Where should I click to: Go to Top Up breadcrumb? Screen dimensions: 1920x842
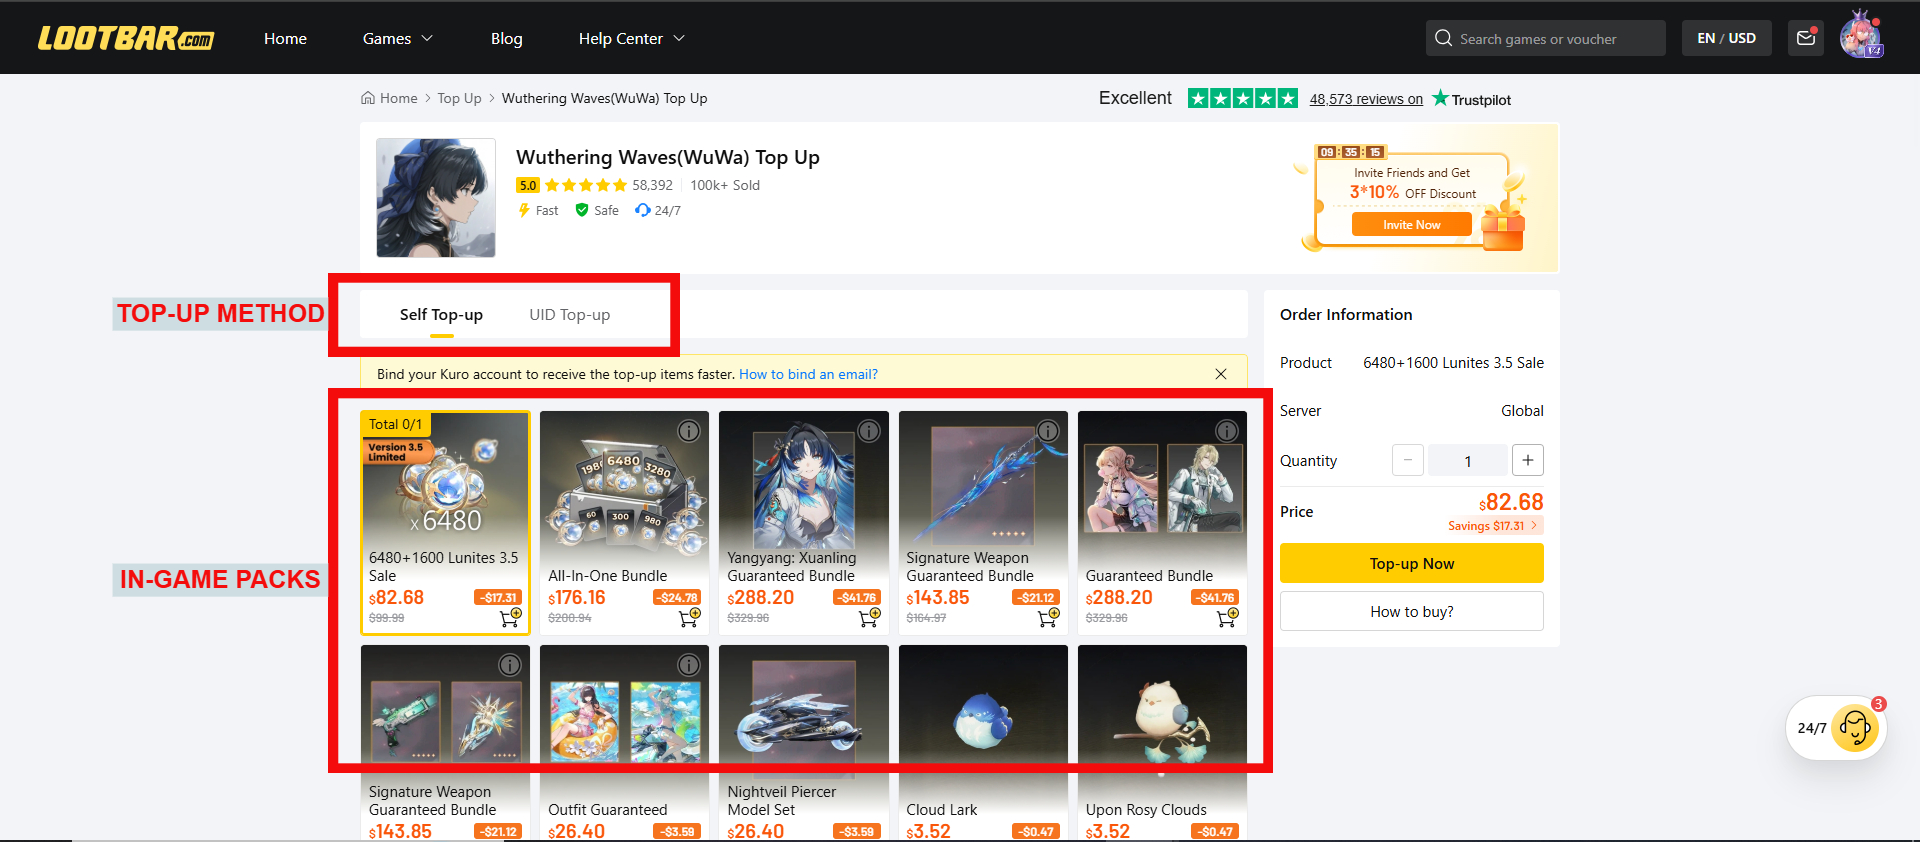[x=459, y=98]
